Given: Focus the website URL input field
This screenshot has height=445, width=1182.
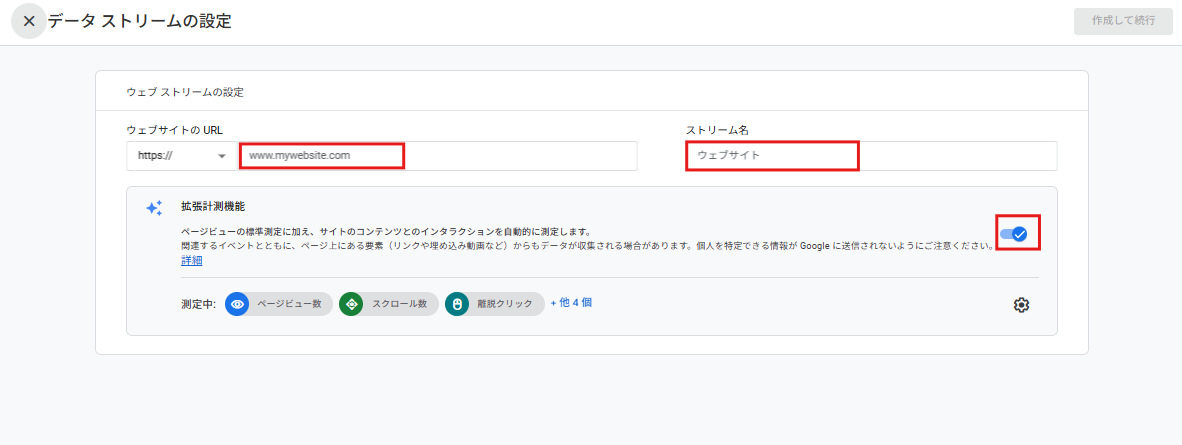Looking at the screenshot, I should point(438,156).
